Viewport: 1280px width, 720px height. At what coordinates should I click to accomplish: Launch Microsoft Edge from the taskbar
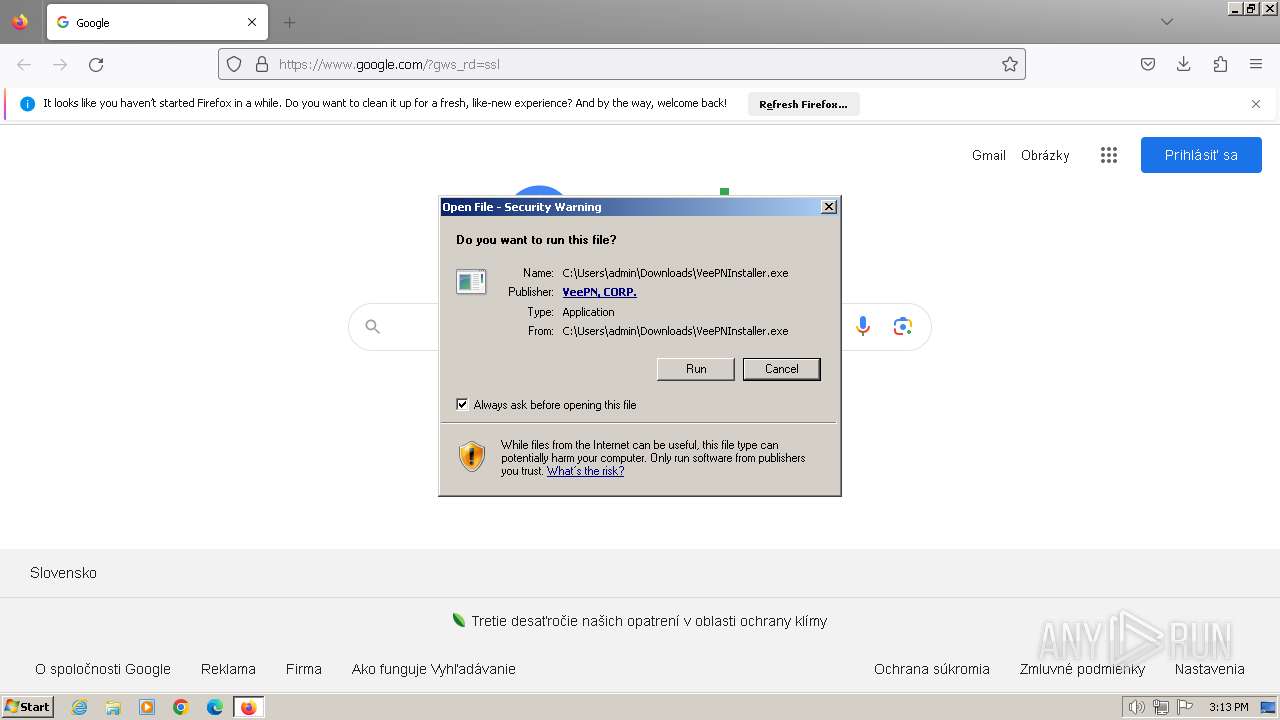[x=215, y=707]
